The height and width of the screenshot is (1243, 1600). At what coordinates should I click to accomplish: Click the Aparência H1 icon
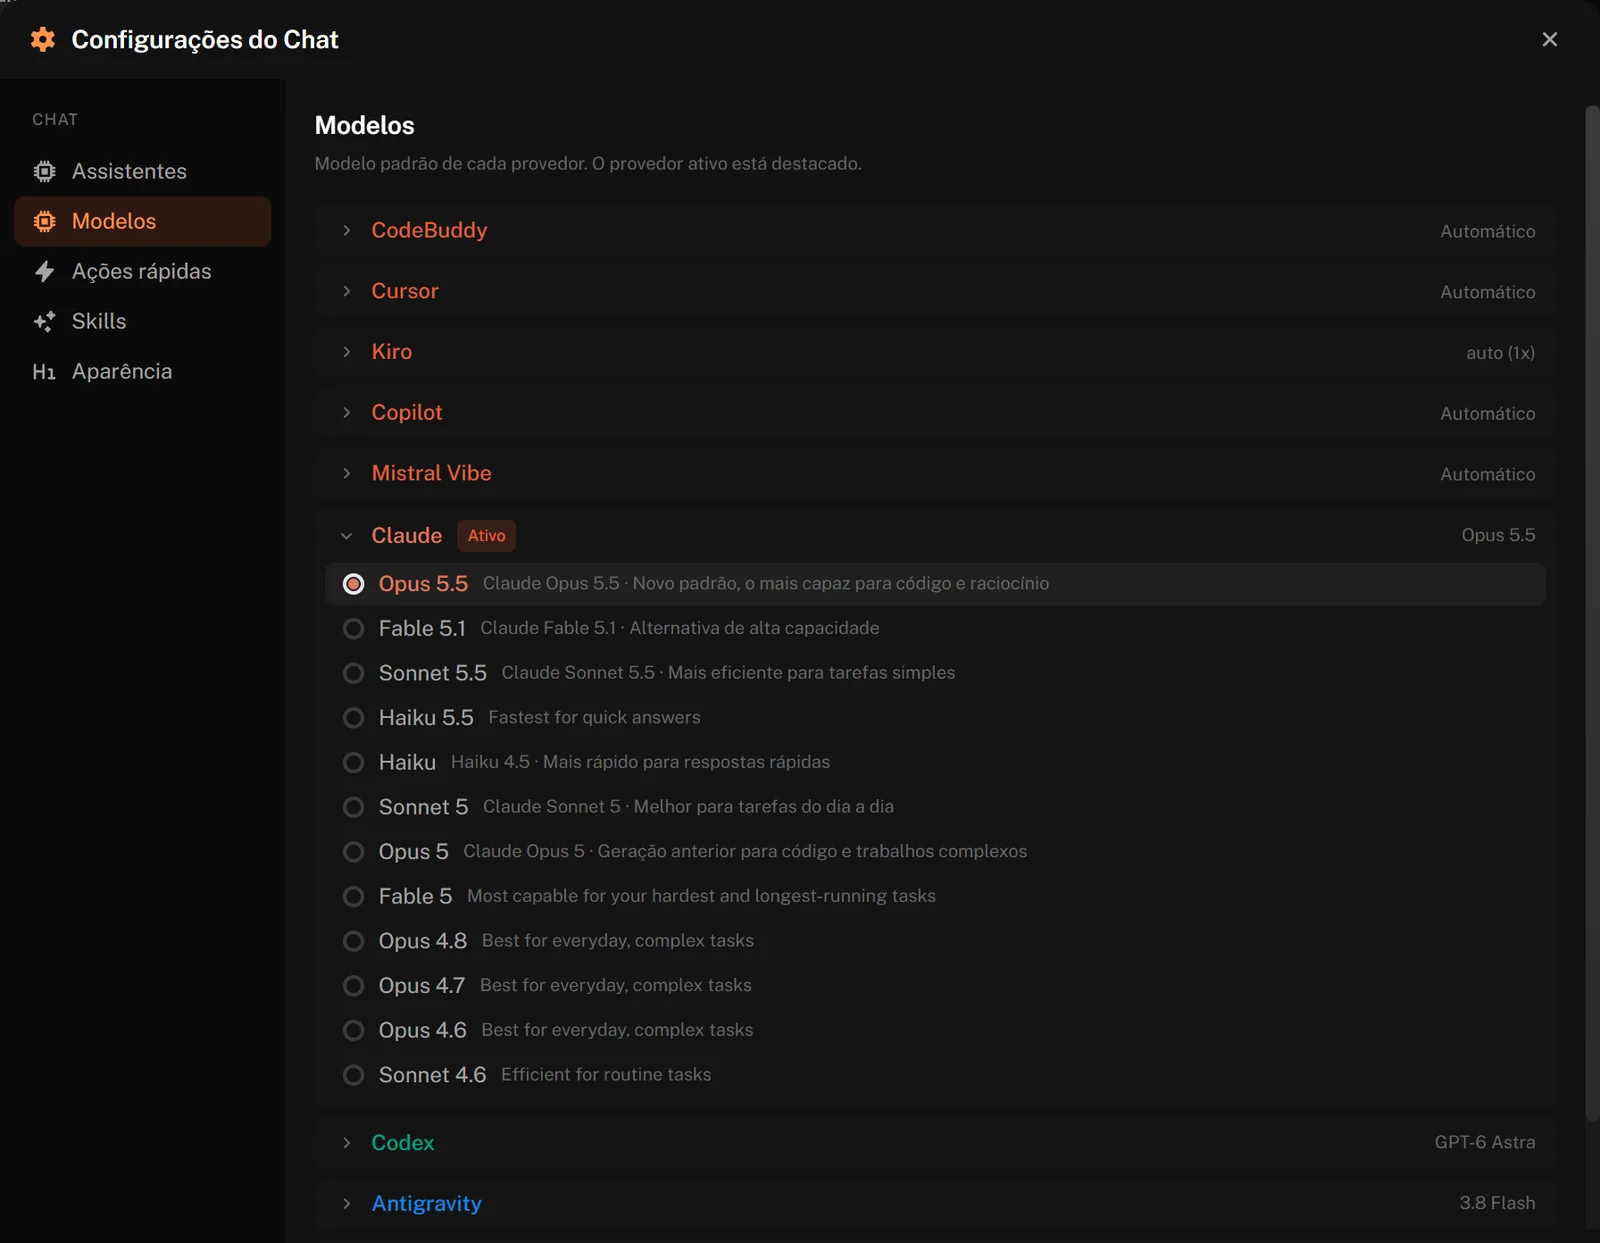pos(44,372)
